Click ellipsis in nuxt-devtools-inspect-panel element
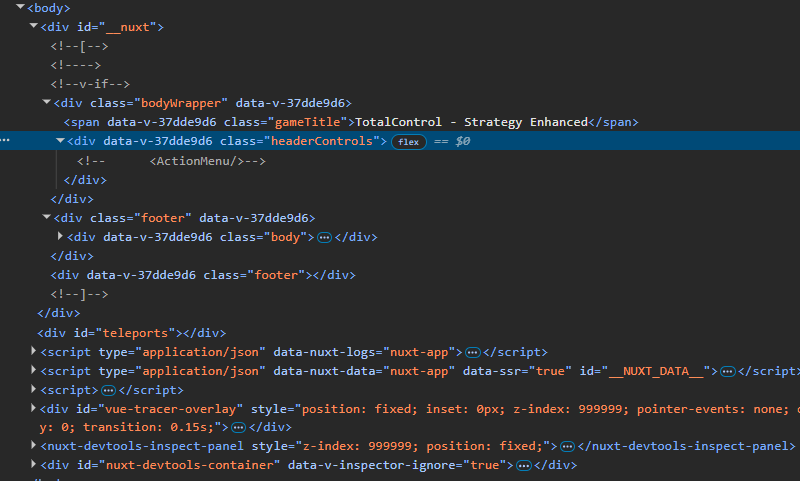800x481 pixels. coord(567,446)
